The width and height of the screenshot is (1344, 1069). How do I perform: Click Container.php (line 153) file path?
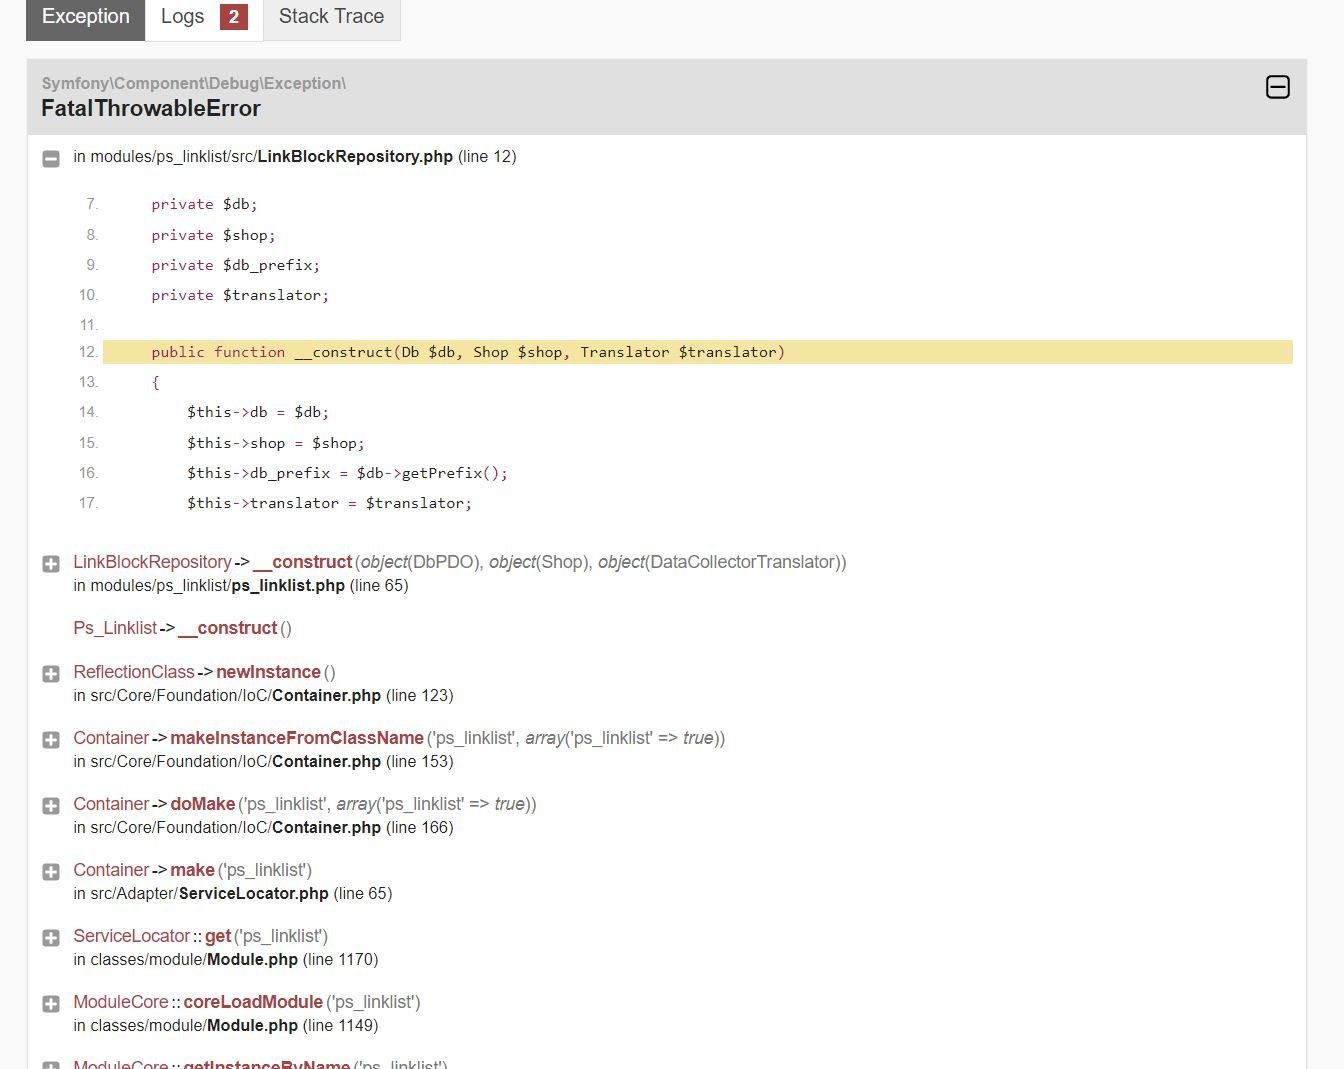[x=263, y=762]
